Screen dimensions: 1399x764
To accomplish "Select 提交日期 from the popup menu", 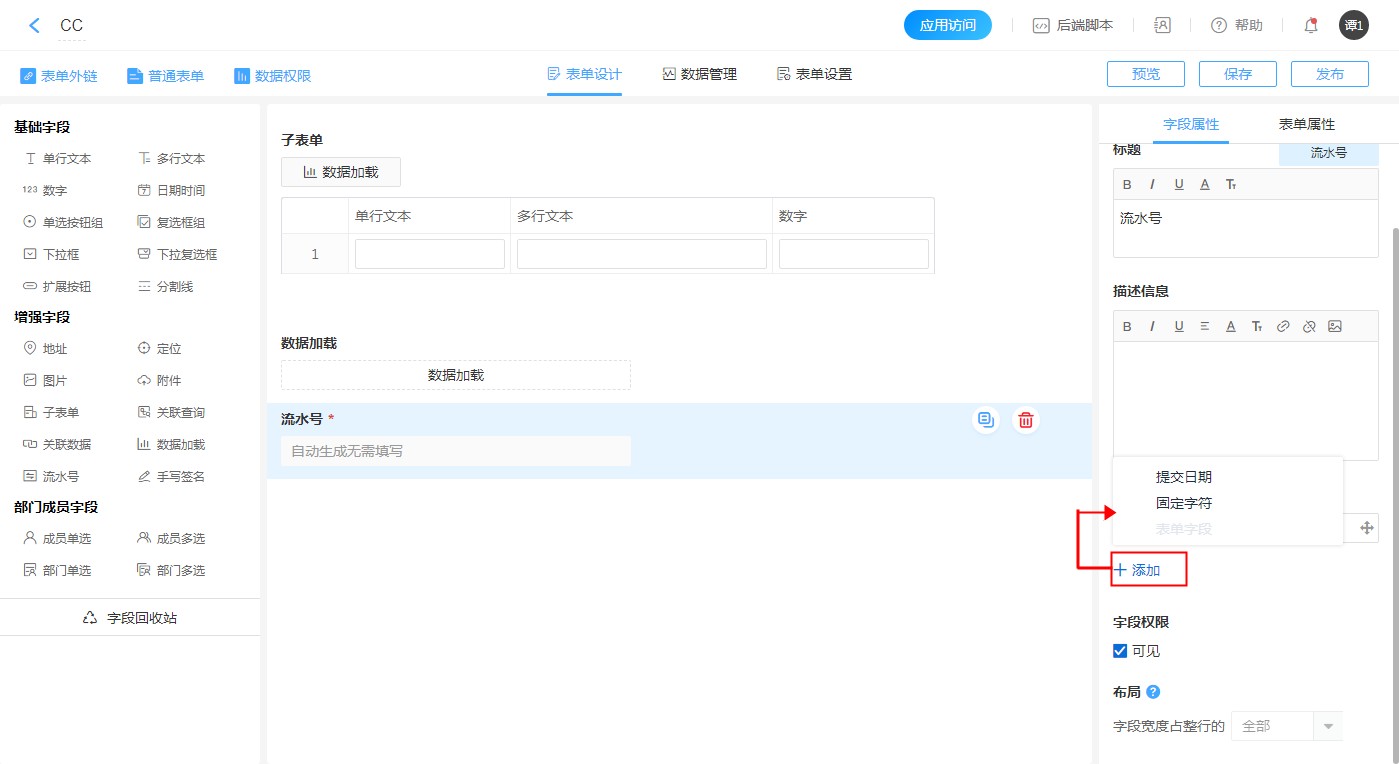I will point(1184,477).
